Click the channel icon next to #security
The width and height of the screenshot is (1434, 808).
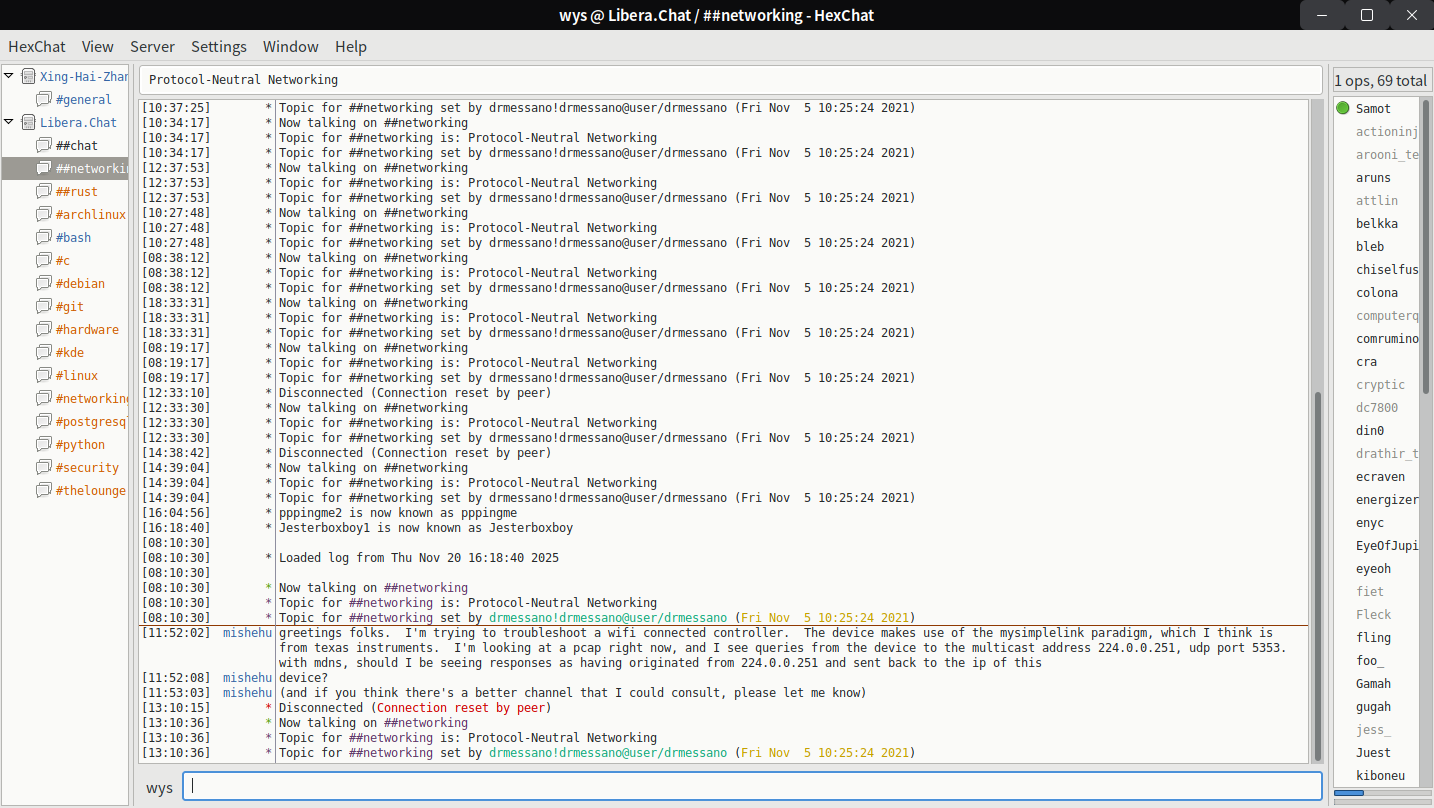coord(44,467)
